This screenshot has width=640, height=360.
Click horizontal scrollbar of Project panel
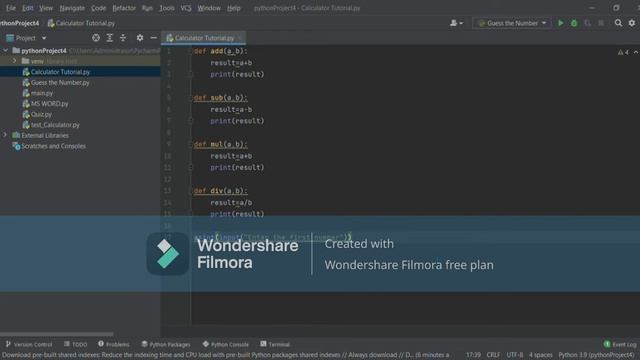pyautogui.click(x=57, y=334)
